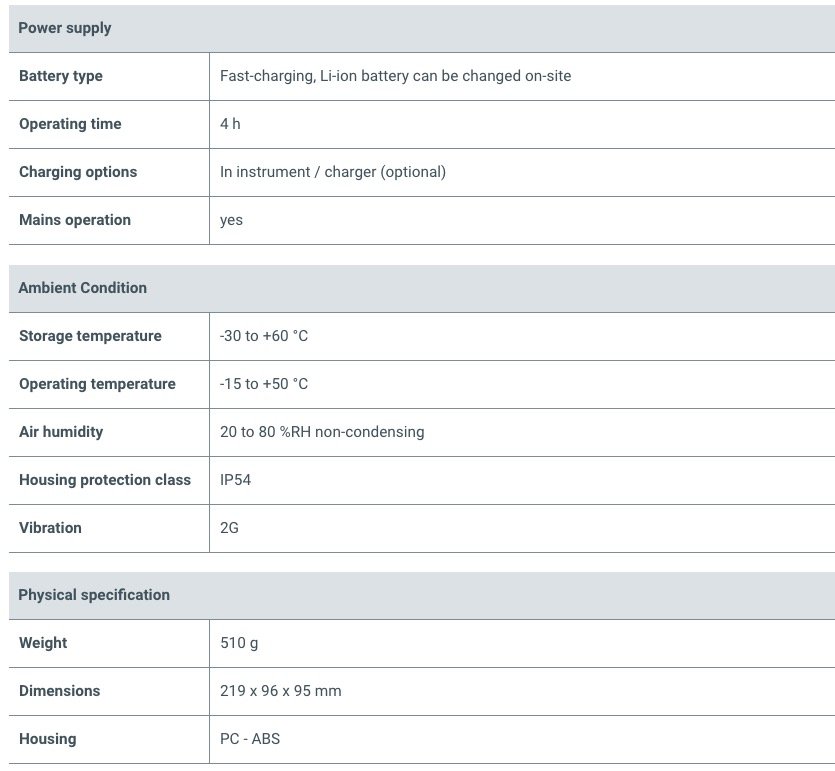Screen dimensions: 835x771
Task: Select the Battery type label
Action: (x=61, y=76)
